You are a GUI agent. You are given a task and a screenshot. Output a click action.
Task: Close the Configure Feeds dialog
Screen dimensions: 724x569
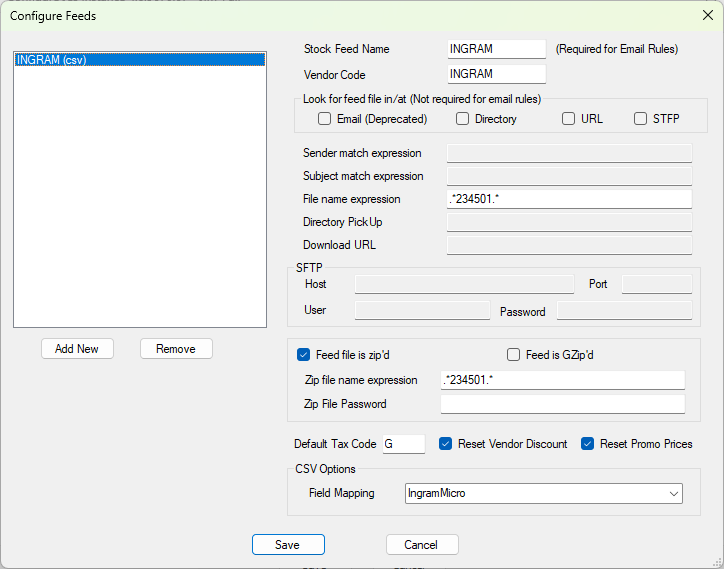[707, 15]
